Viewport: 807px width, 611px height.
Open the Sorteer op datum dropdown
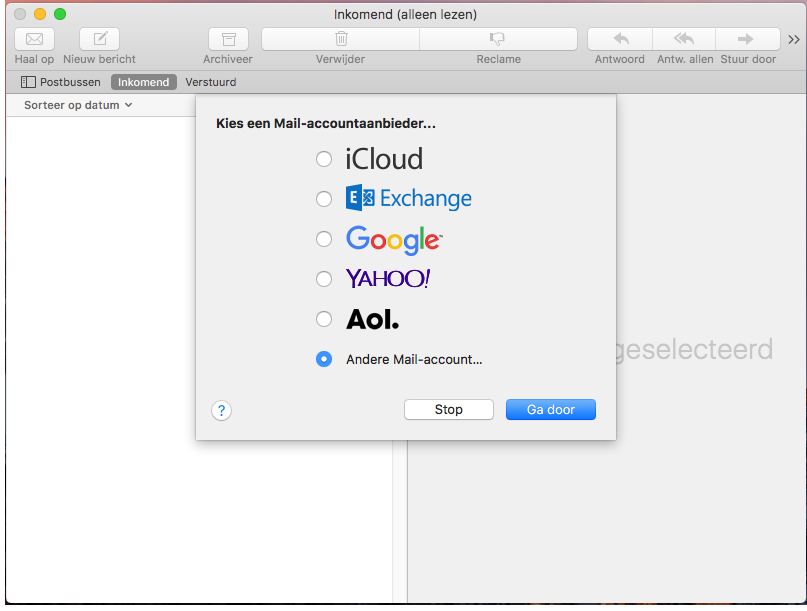click(x=78, y=105)
